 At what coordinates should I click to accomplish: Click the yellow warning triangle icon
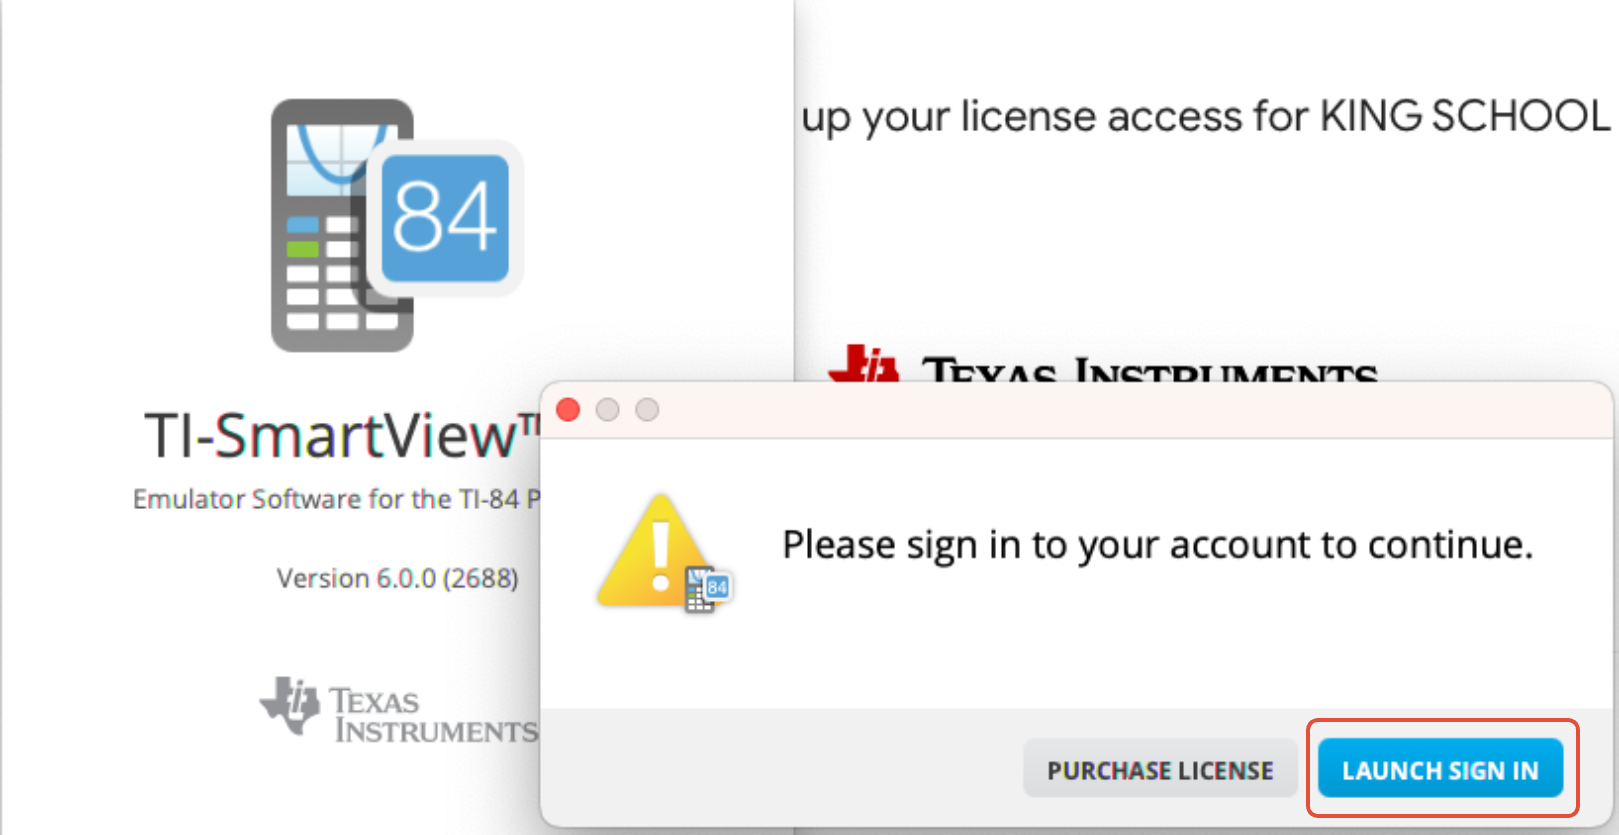[655, 552]
